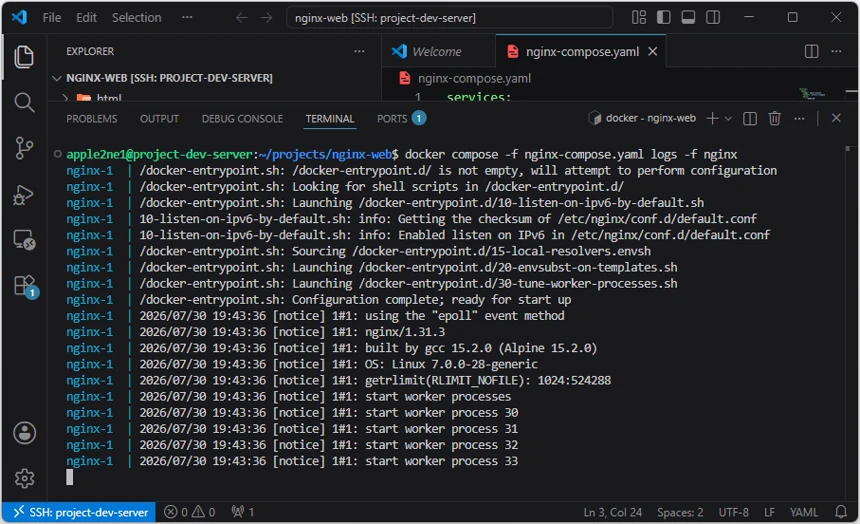860x524 pixels.
Task: Go forward with the right arrow
Action: [x=267, y=18]
